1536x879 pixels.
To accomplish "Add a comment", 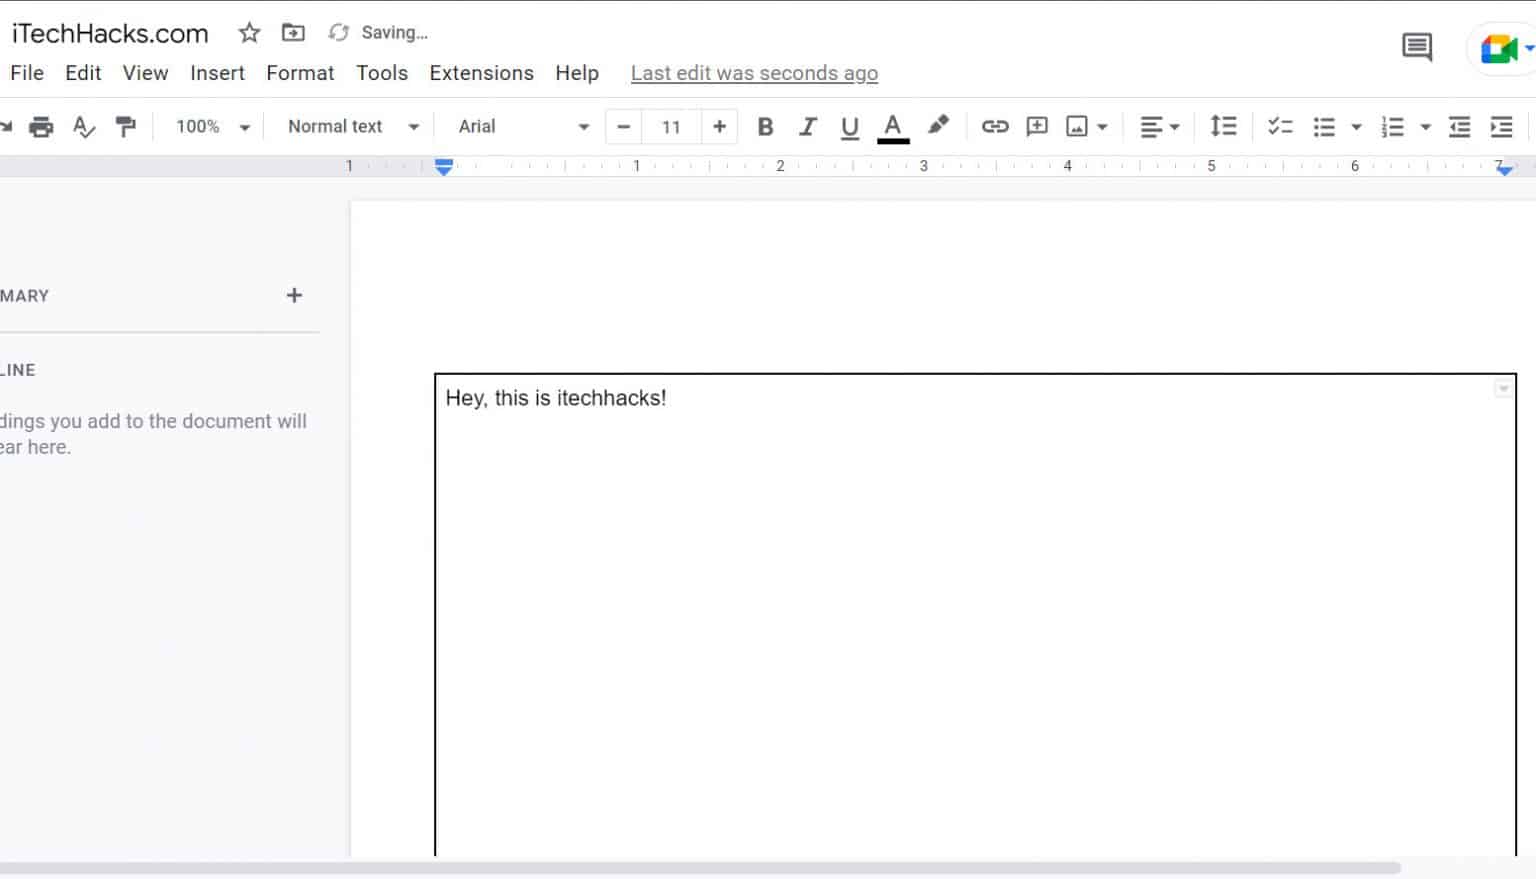I will [1036, 126].
